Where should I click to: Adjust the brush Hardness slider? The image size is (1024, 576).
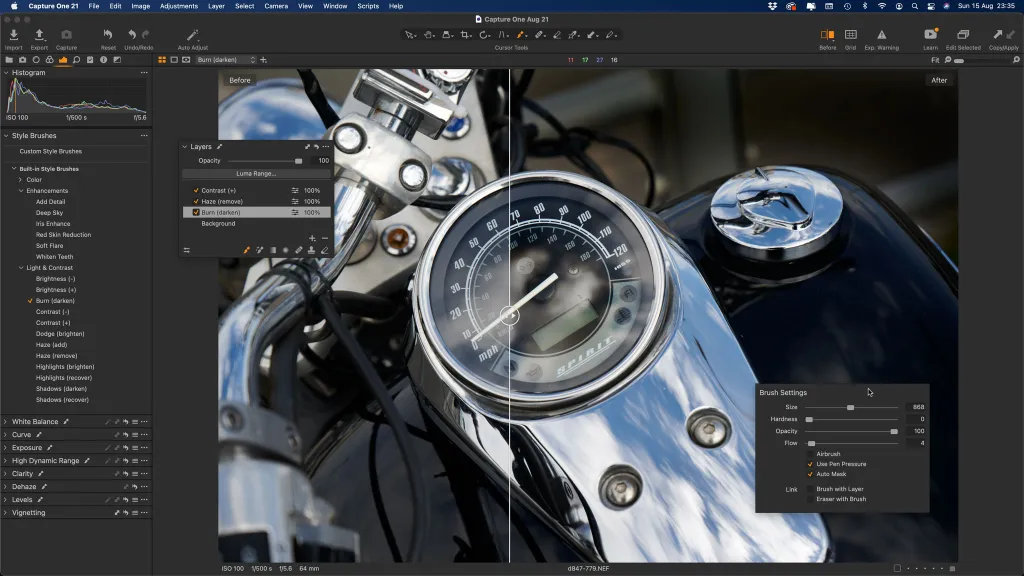(851, 419)
